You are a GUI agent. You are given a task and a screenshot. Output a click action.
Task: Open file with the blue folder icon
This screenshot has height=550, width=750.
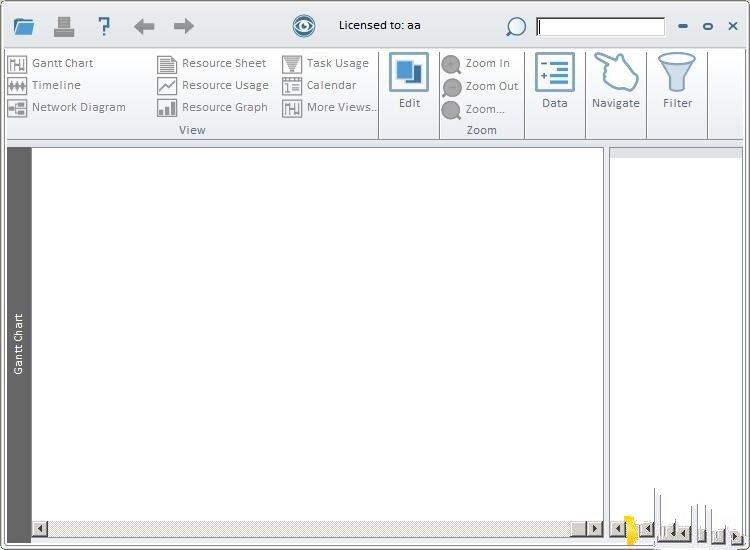point(24,26)
